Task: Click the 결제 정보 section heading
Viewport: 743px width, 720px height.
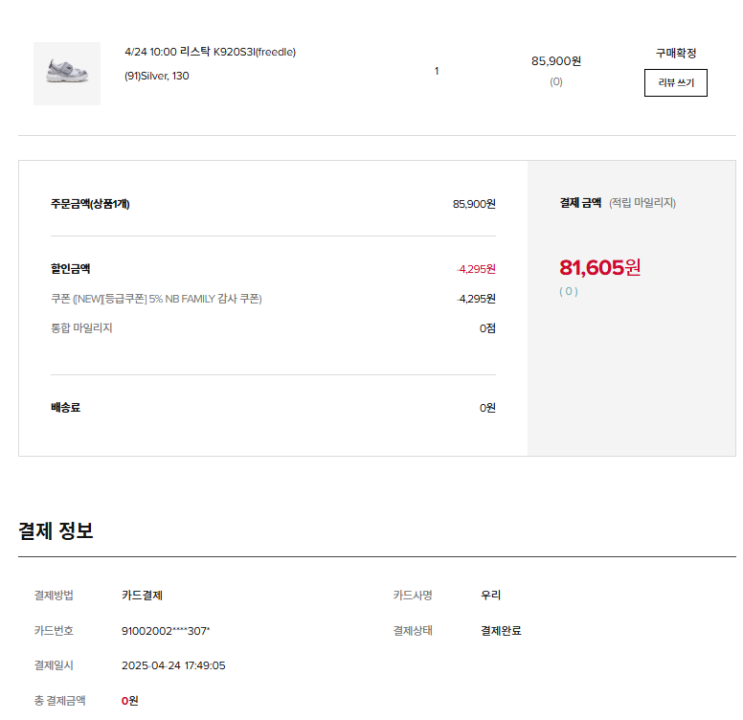Action: [x=56, y=531]
